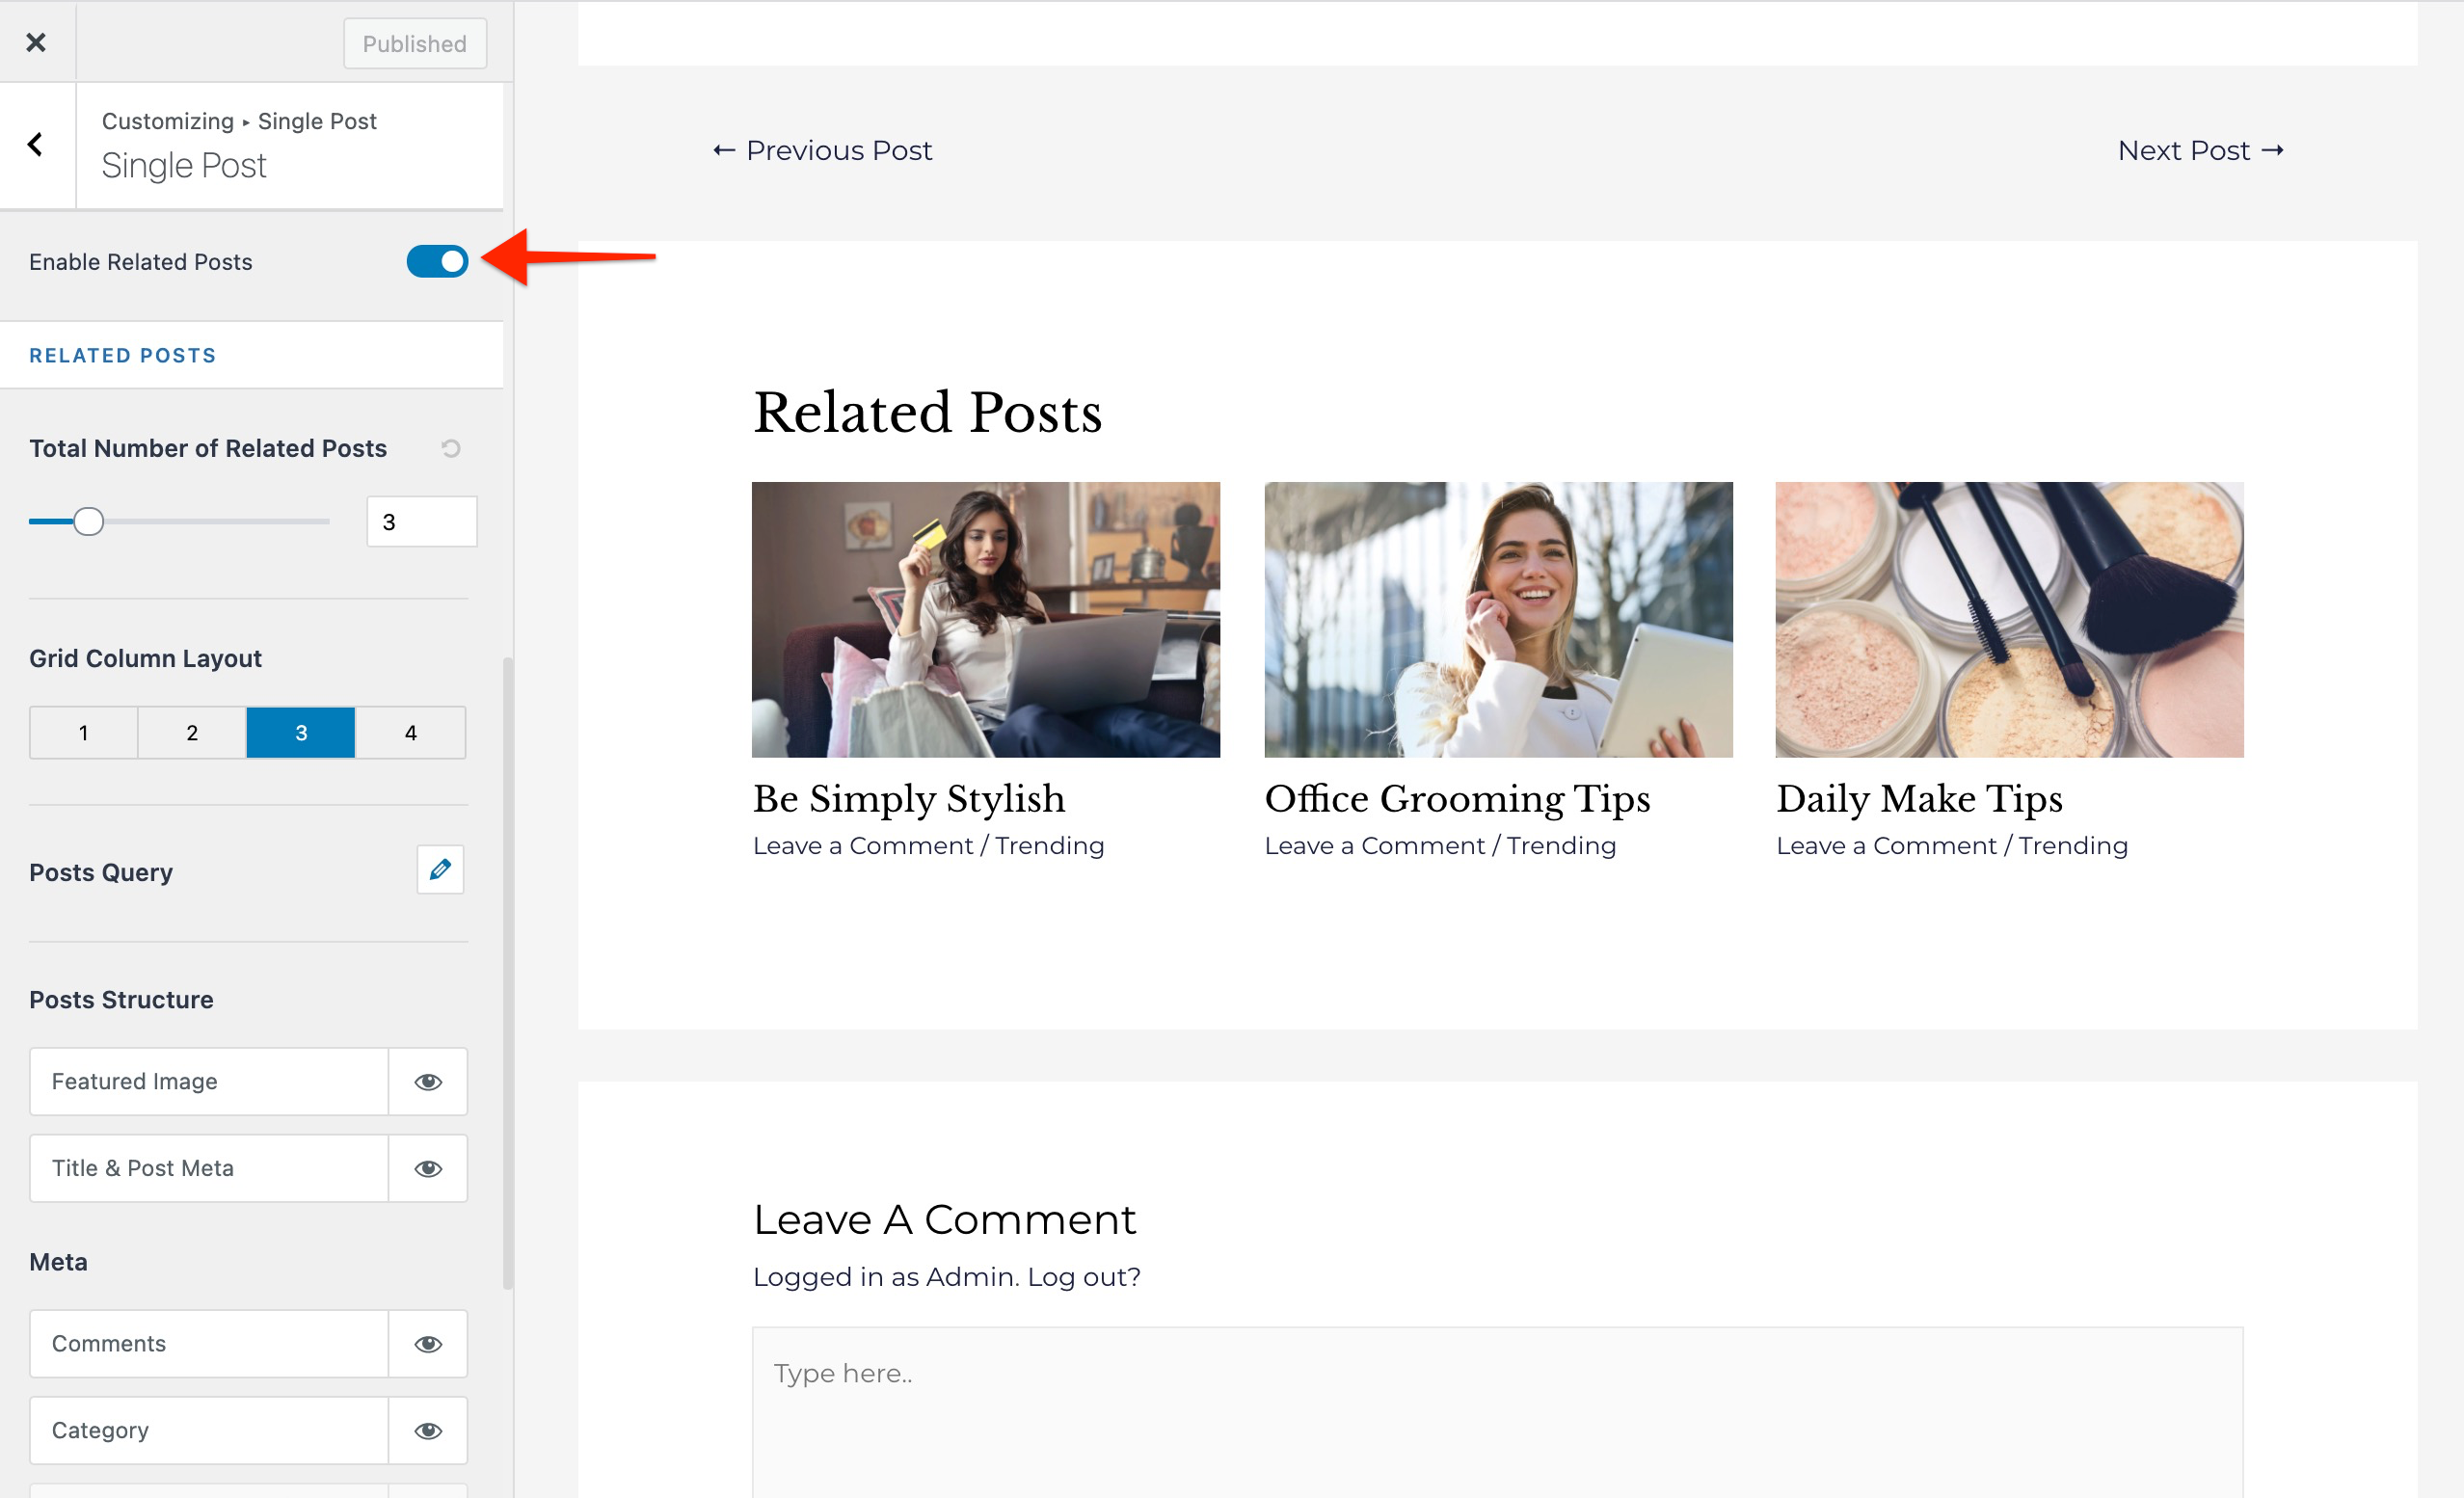Click Leave a Comment under Daily Make Tips
This screenshot has height=1498, width=2464.
click(x=1886, y=845)
